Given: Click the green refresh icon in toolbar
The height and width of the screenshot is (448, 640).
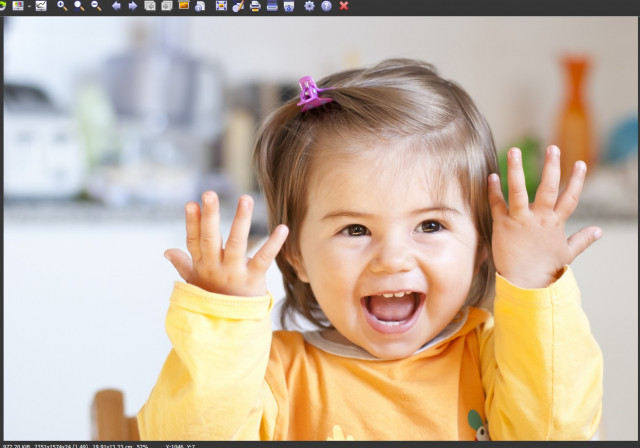Looking at the screenshot, I should pos(2,6).
